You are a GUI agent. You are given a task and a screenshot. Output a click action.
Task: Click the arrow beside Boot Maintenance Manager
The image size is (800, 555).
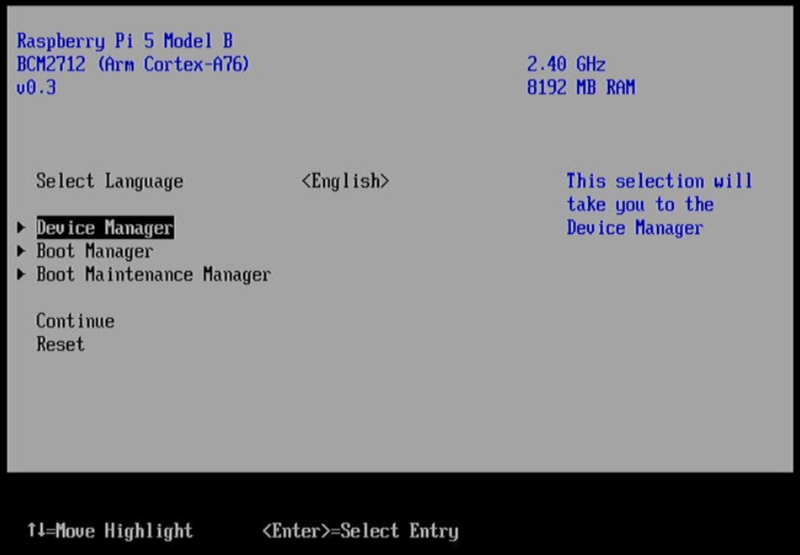[21, 274]
